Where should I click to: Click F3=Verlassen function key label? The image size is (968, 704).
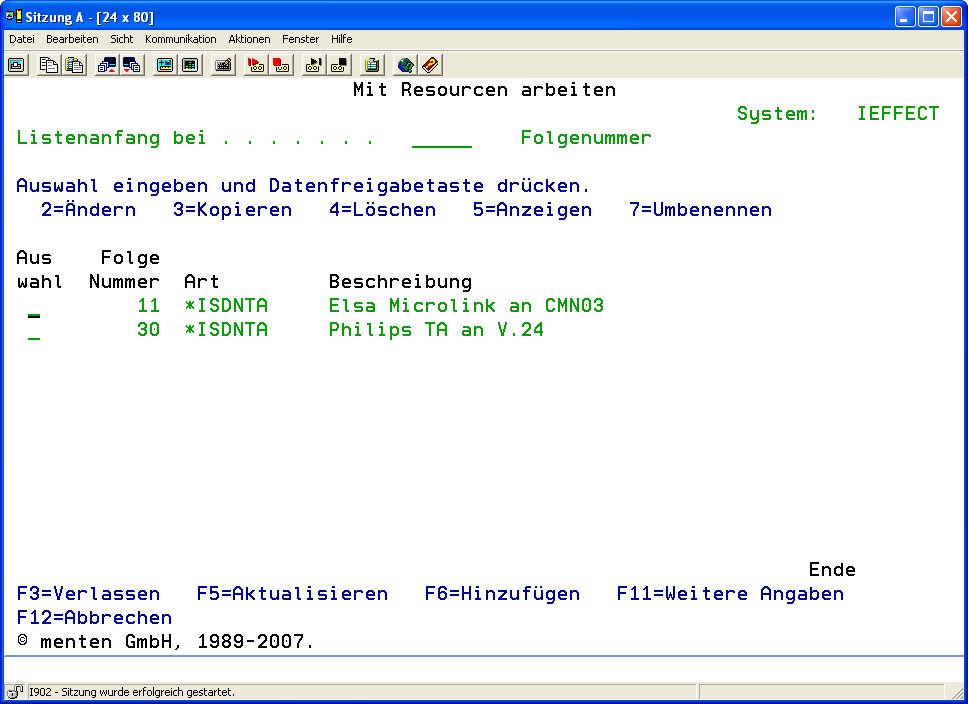point(88,594)
